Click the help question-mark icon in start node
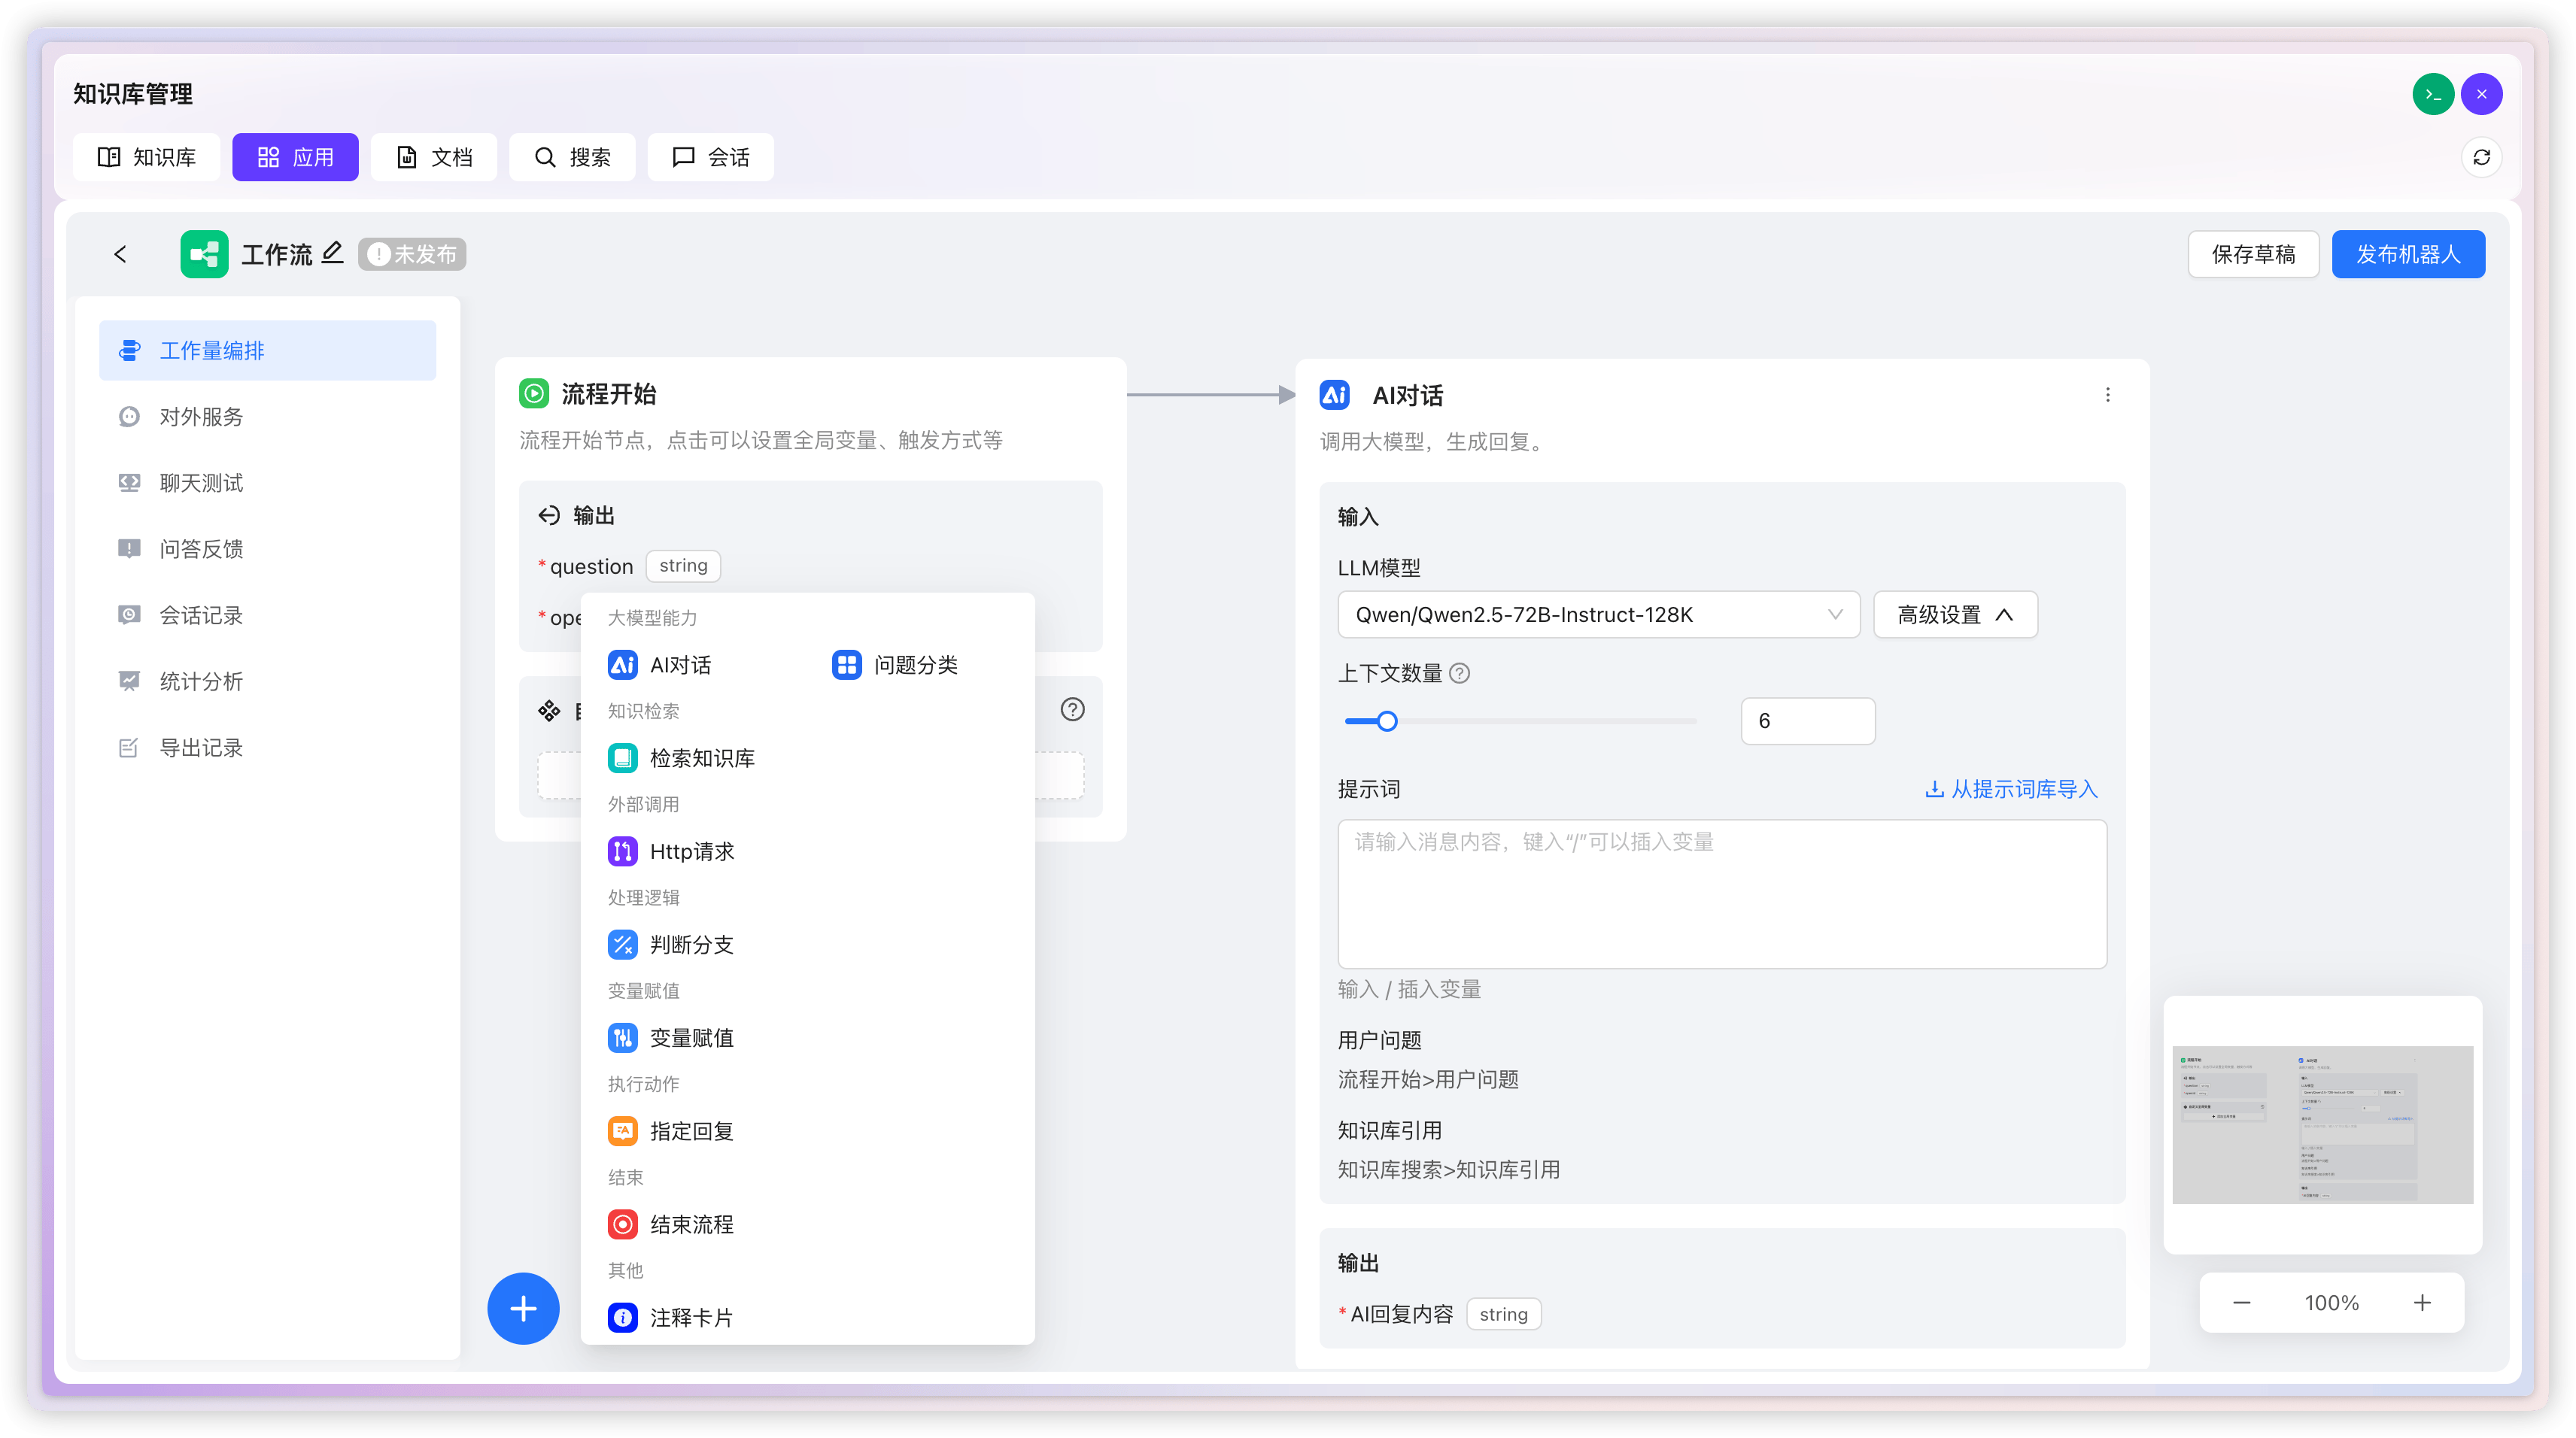 (1072, 710)
